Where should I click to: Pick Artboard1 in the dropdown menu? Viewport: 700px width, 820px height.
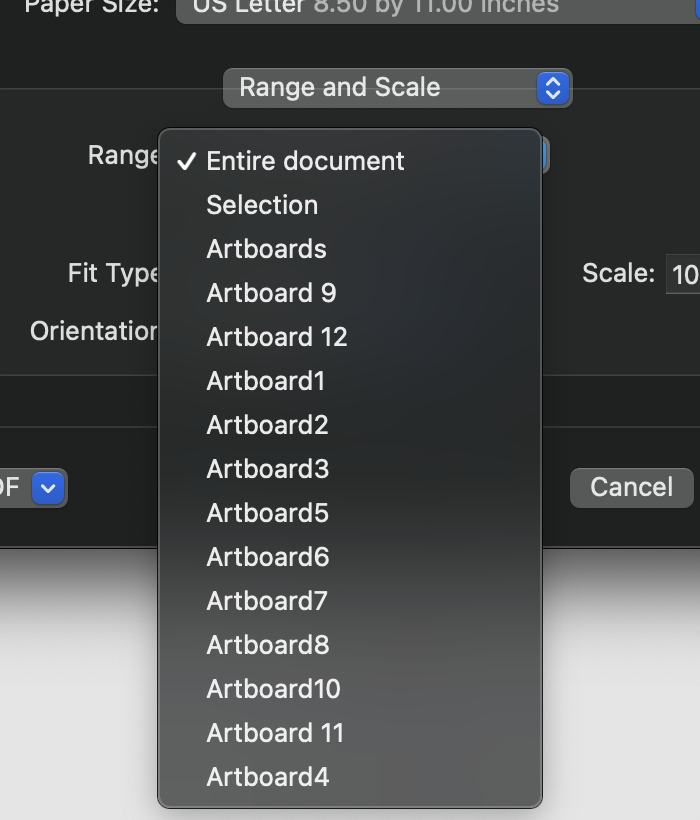pos(349,381)
